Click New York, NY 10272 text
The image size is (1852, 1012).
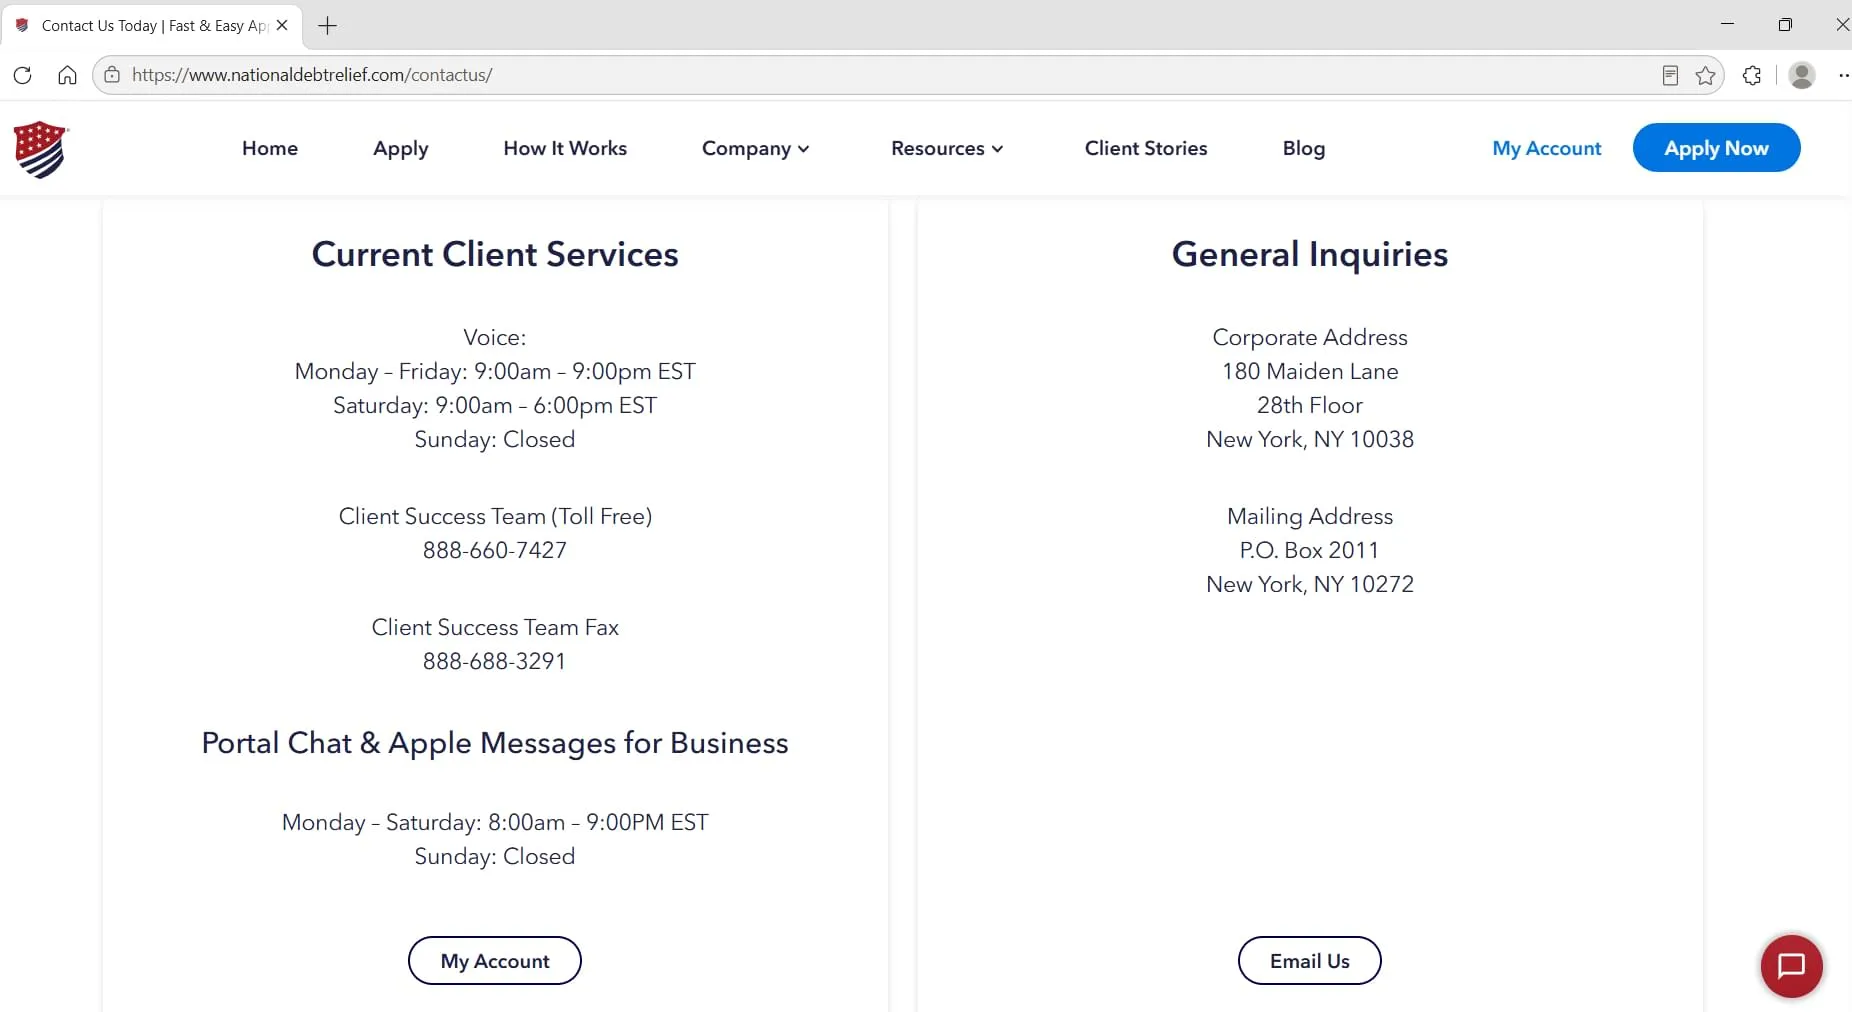click(1310, 584)
